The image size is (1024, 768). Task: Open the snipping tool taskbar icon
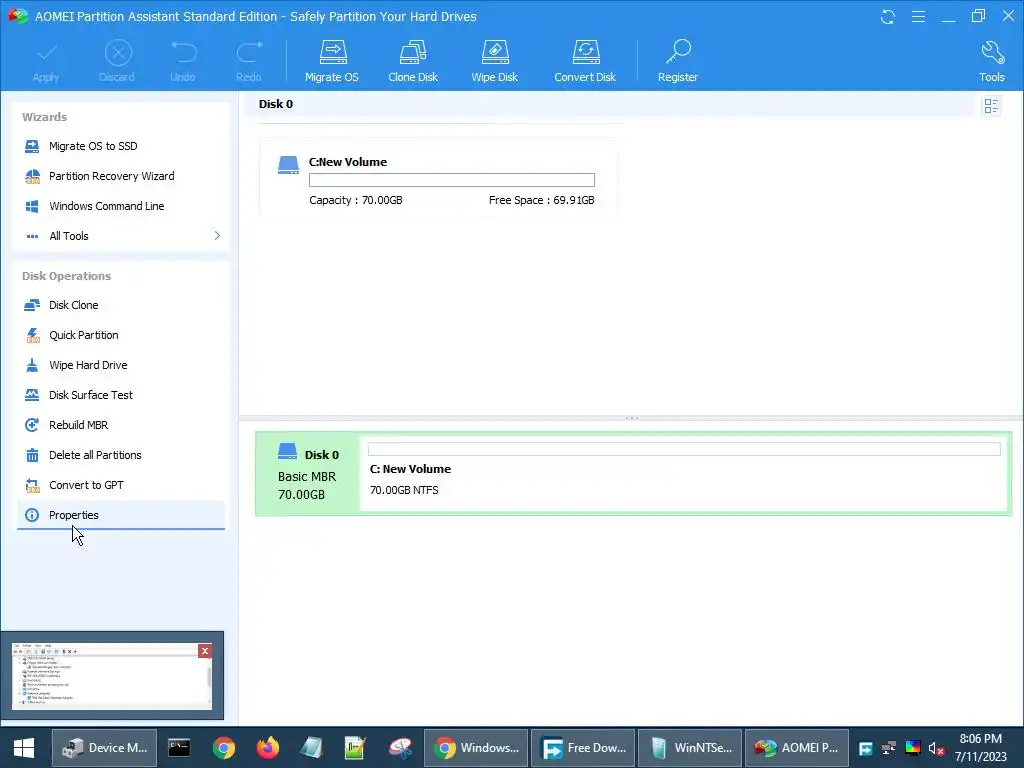tap(400, 748)
